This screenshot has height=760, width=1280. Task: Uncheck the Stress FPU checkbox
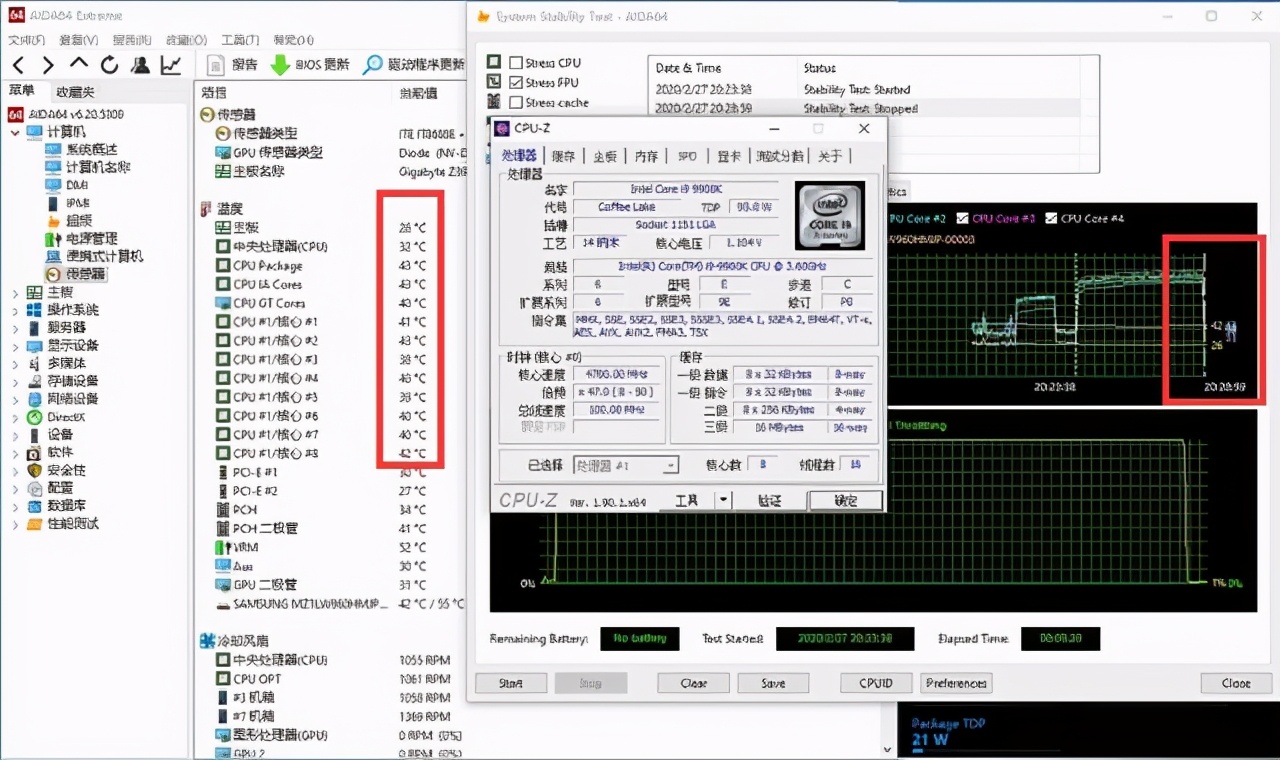pyautogui.click(x=516, y=82)
